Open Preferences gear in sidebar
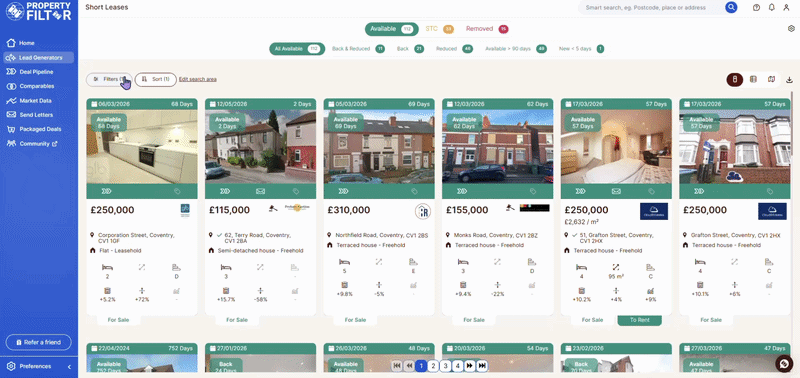This screenshot has width=800, height=378. click(x=11, y=366)
